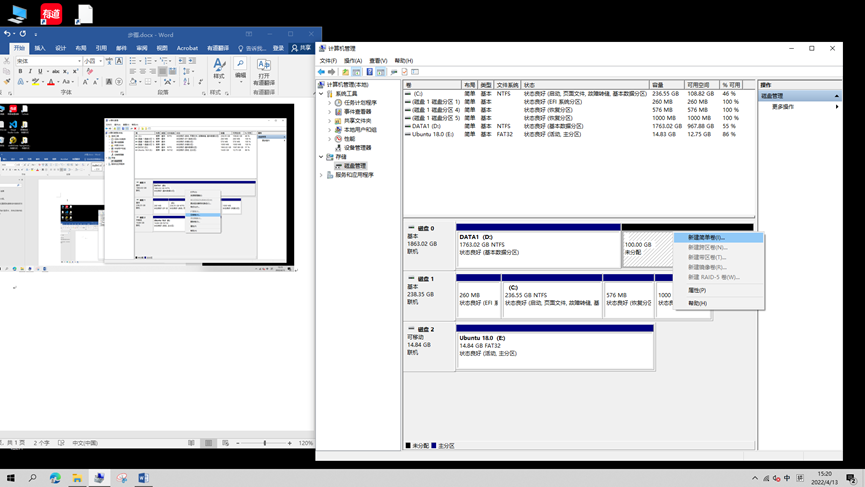The height and width of the screenshot is (487, 865).
Task: Click the Properties checklist icon in 计算机管理 toolbar
Action: click(x=404, y=72)
